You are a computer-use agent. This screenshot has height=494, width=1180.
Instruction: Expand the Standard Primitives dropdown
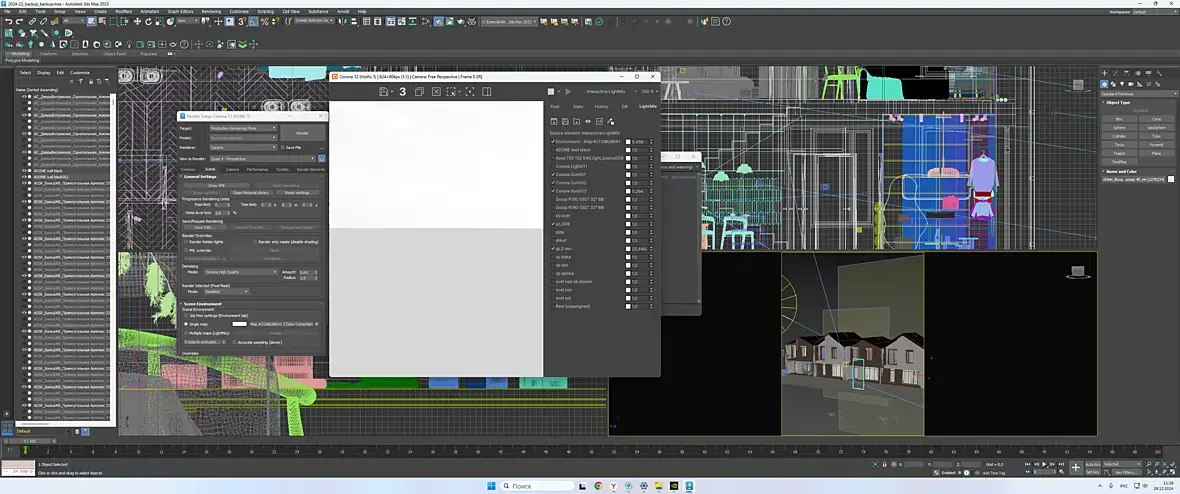tap(1139, 93)
